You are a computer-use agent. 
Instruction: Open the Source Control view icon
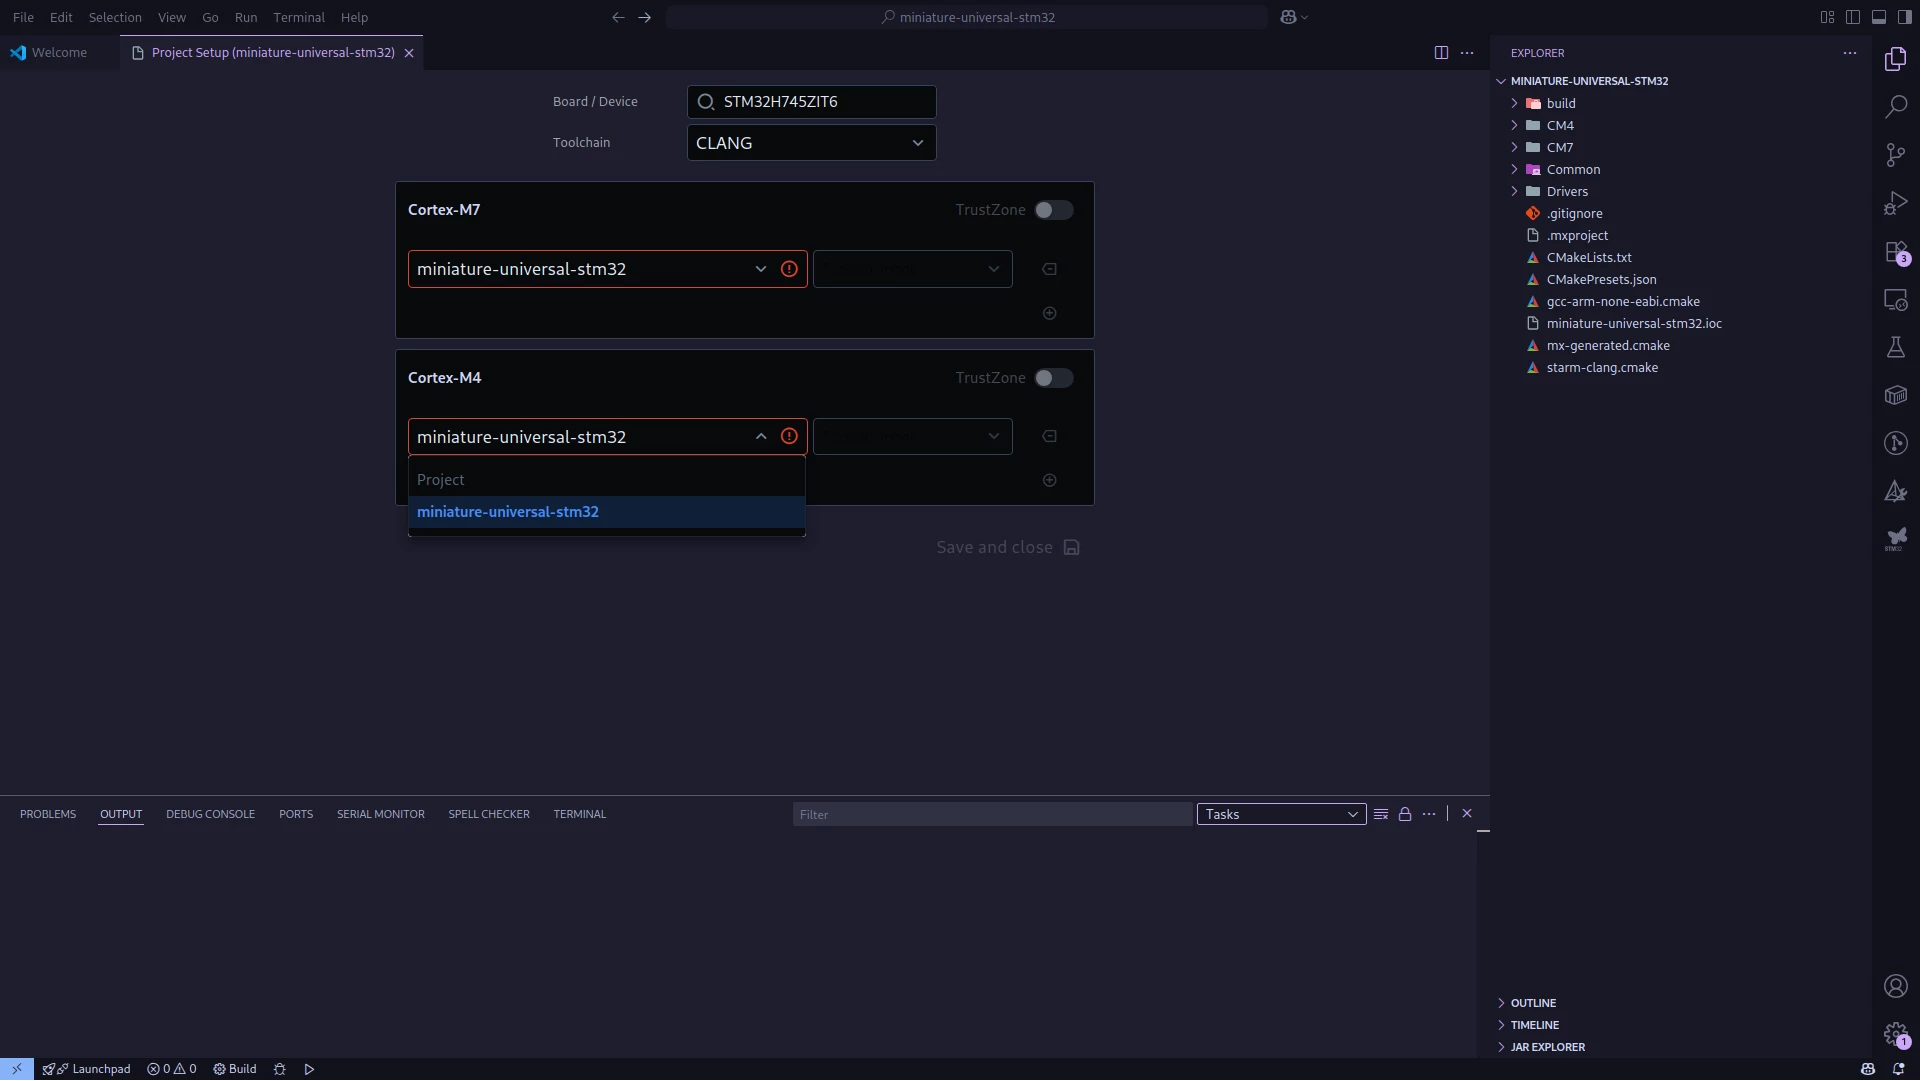click(1895, 155)
